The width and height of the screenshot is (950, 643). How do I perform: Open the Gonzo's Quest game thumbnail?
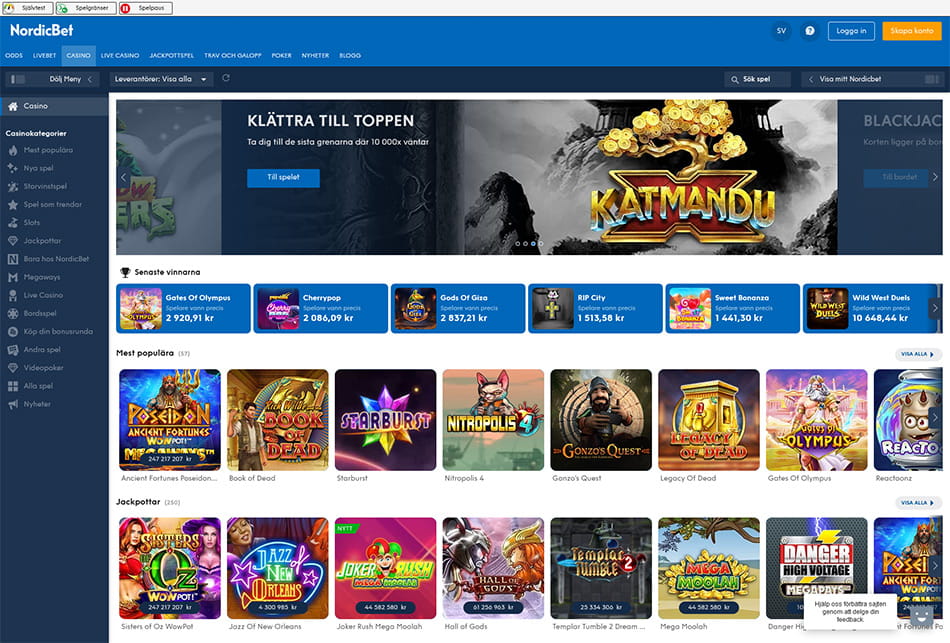pos(601,420)
